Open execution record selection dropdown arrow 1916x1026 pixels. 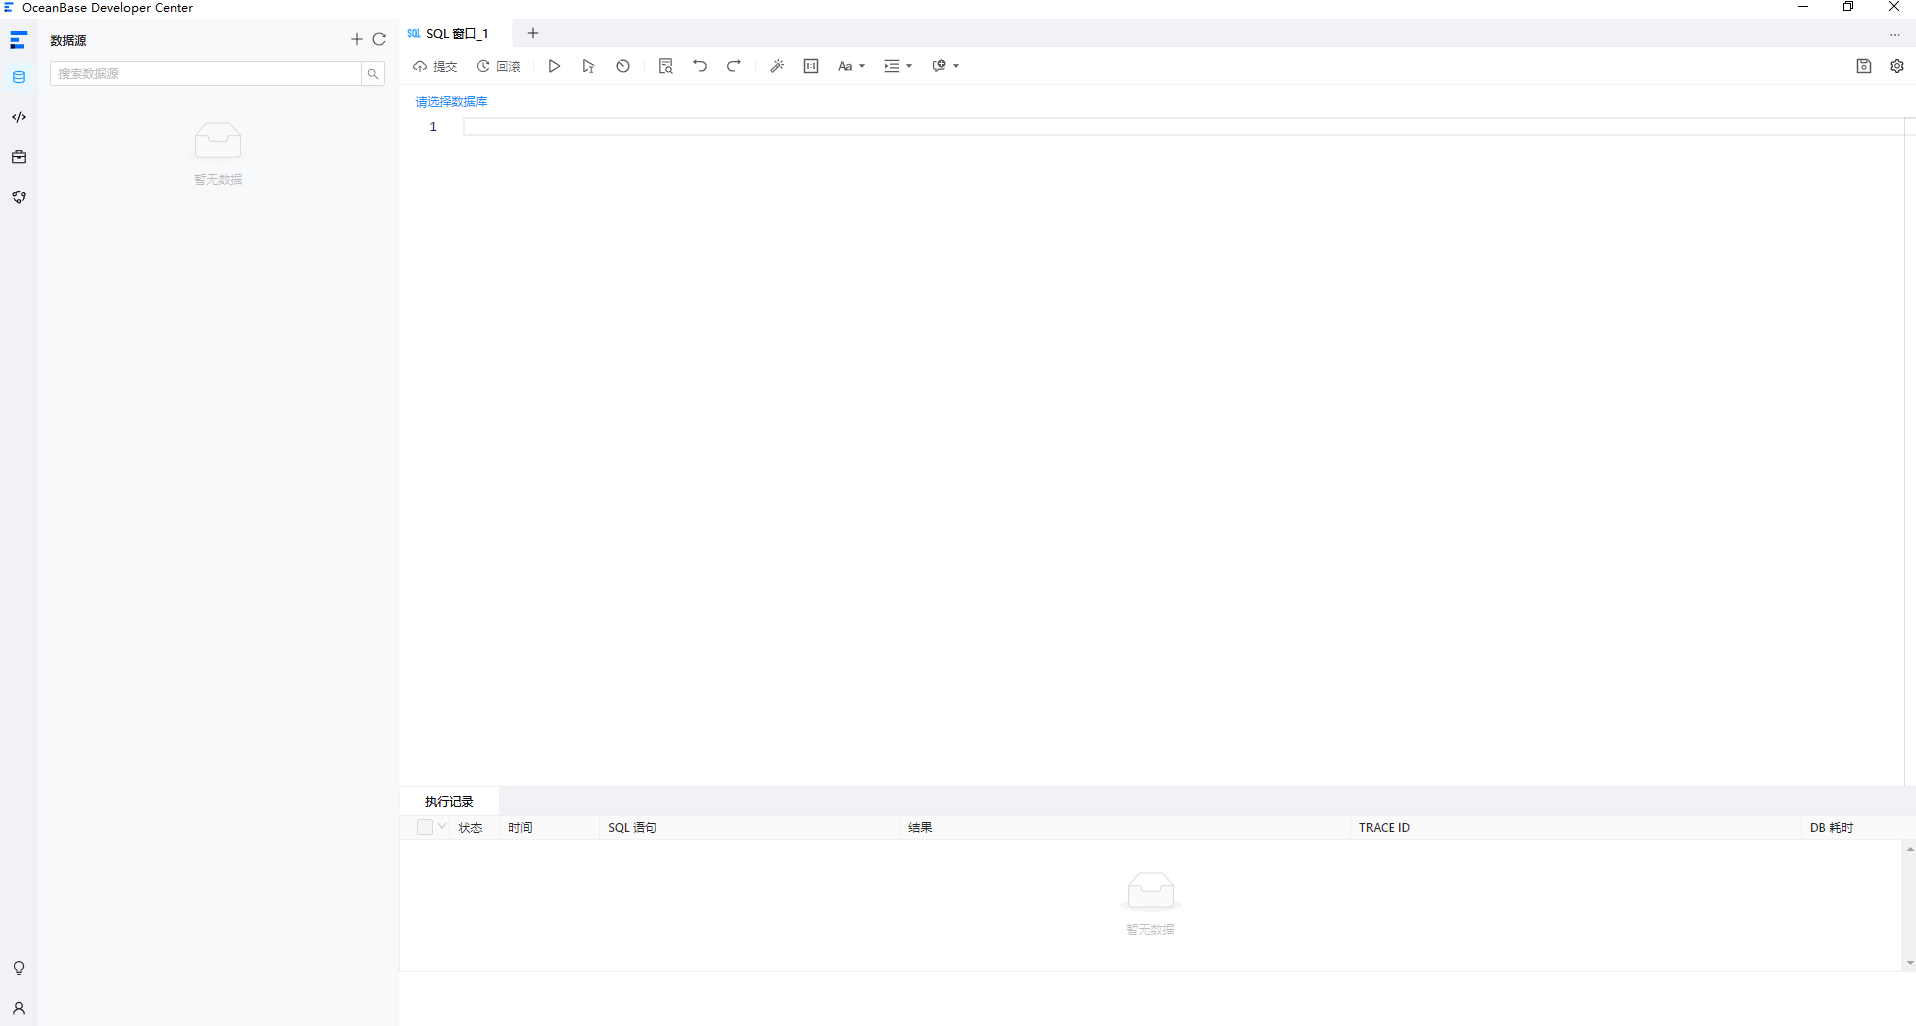click(442, 827)
